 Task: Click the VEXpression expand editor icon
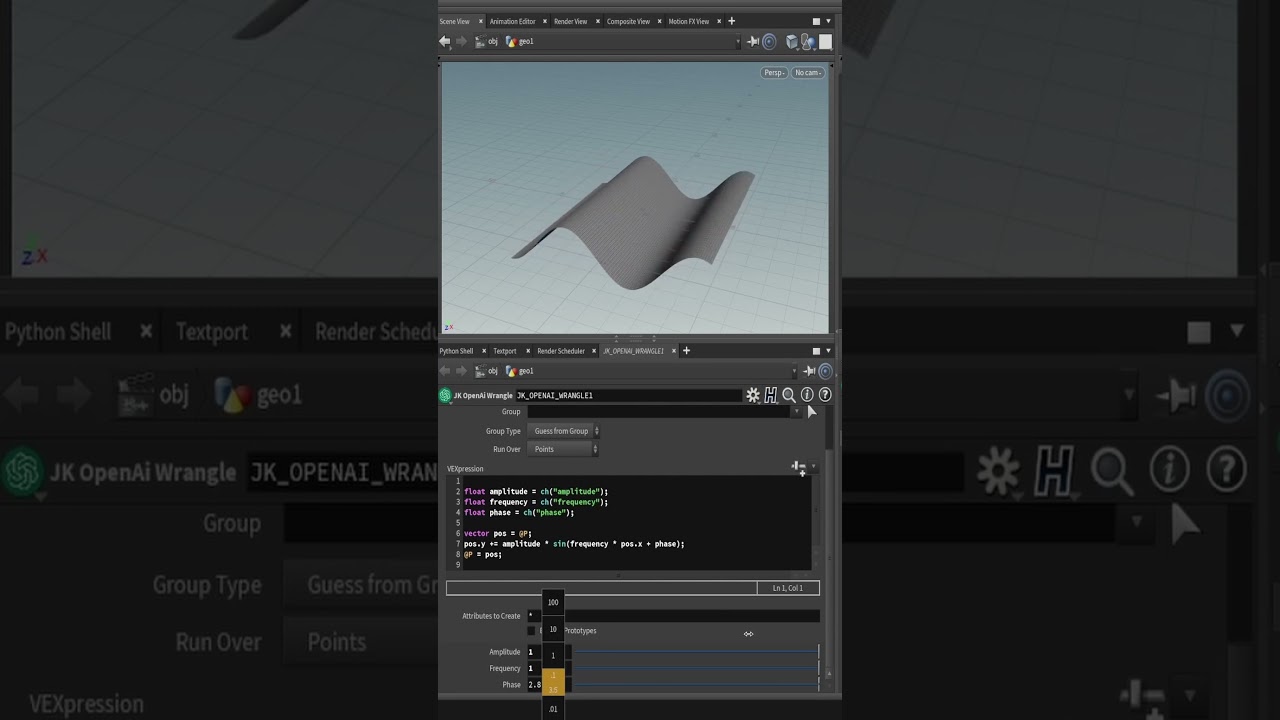click(x=798, y=467)
